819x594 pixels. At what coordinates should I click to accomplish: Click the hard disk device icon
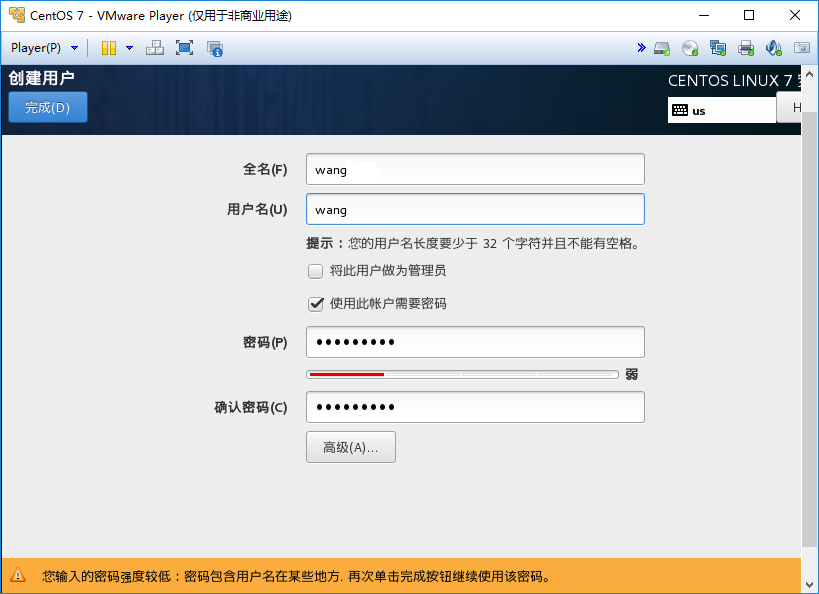click(662, 49)
